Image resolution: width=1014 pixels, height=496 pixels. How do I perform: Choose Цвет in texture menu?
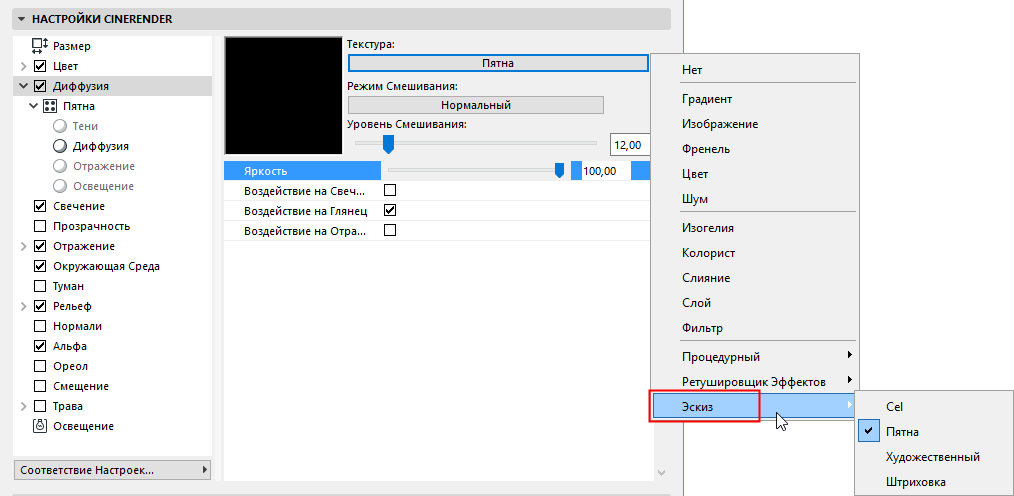click(x=754, y=175)
